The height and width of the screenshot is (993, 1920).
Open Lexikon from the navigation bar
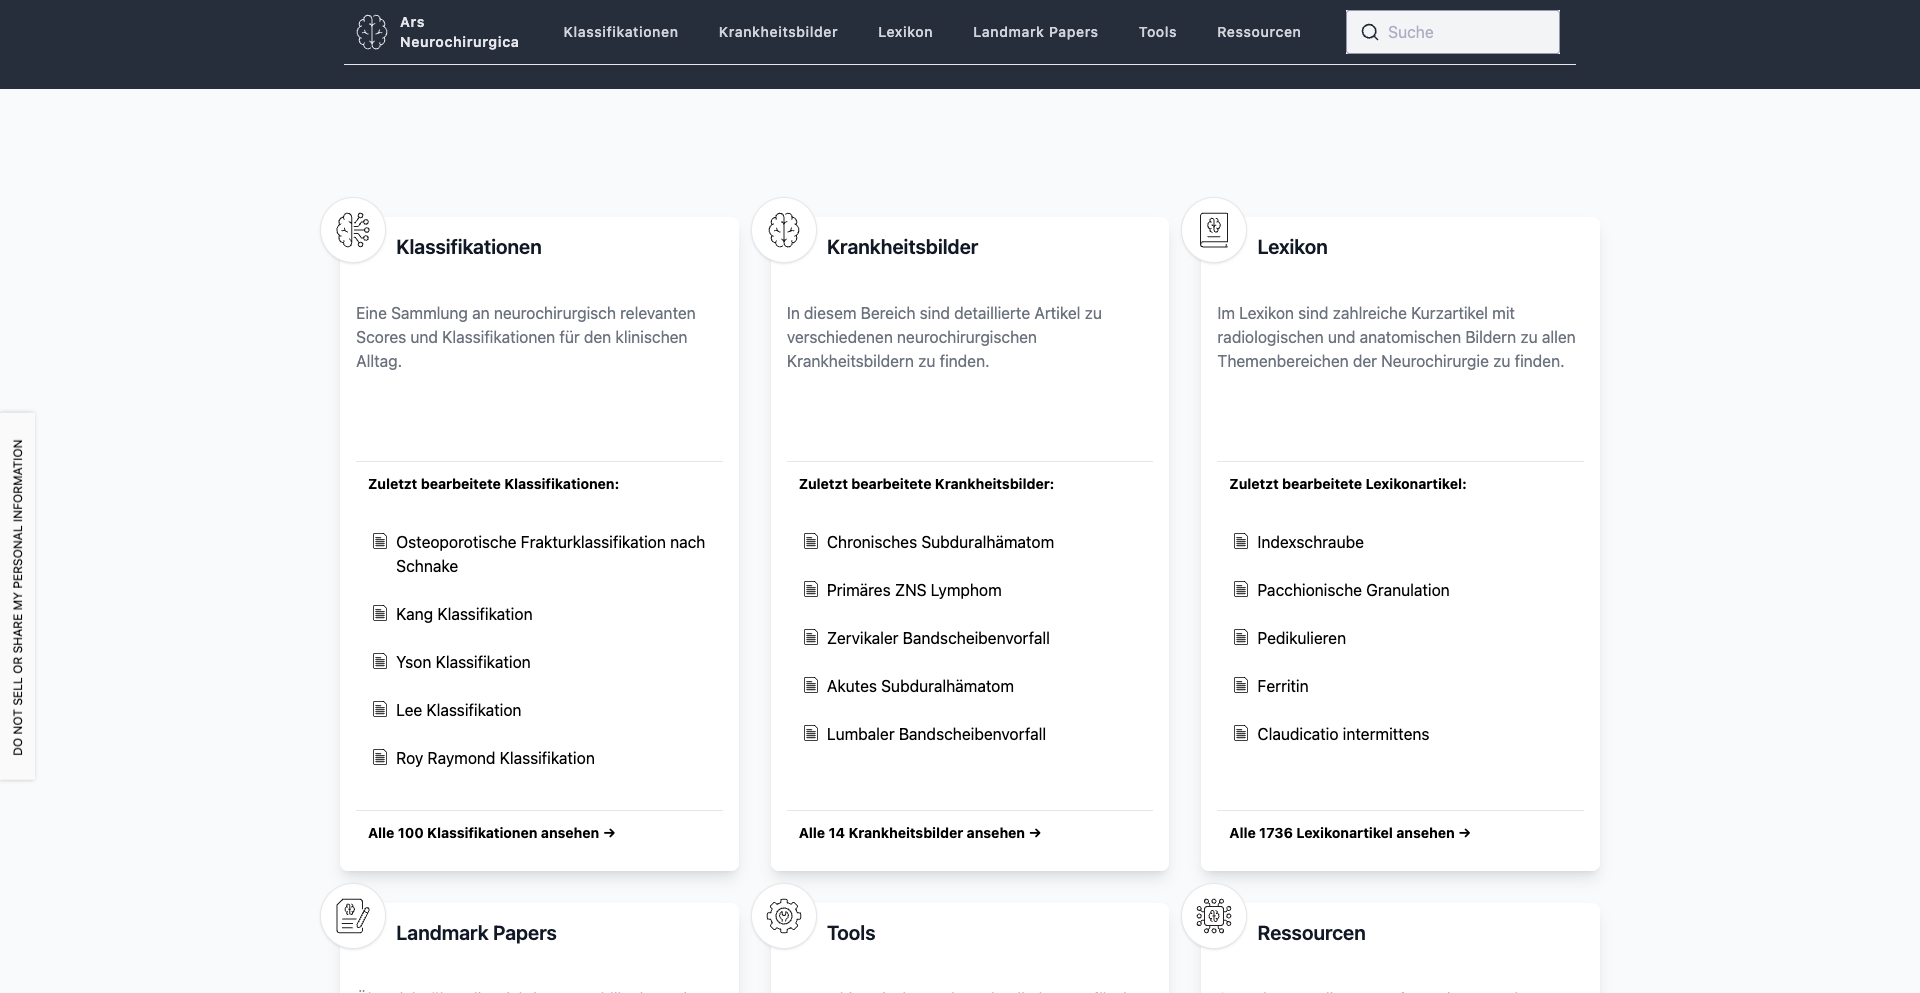point(904,32)
